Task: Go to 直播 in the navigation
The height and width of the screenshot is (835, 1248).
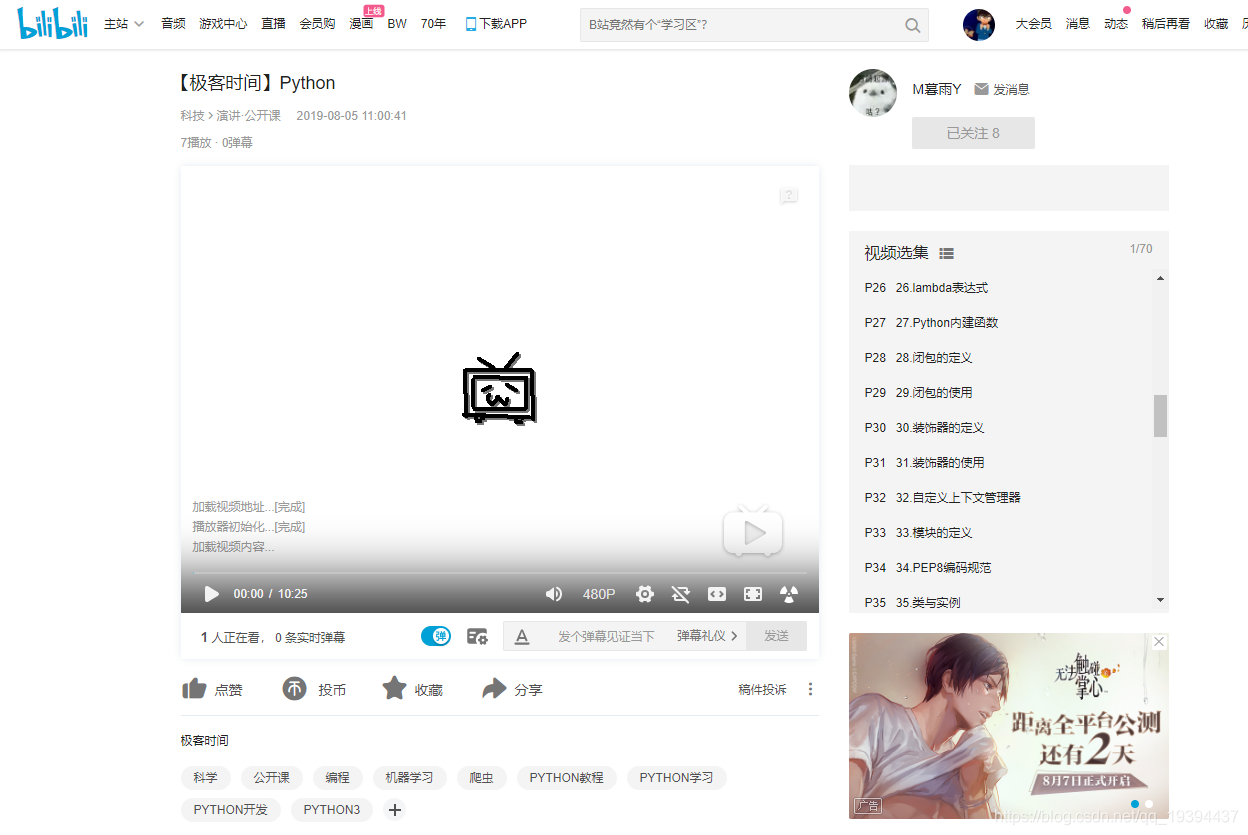Action: pos(274,24)
